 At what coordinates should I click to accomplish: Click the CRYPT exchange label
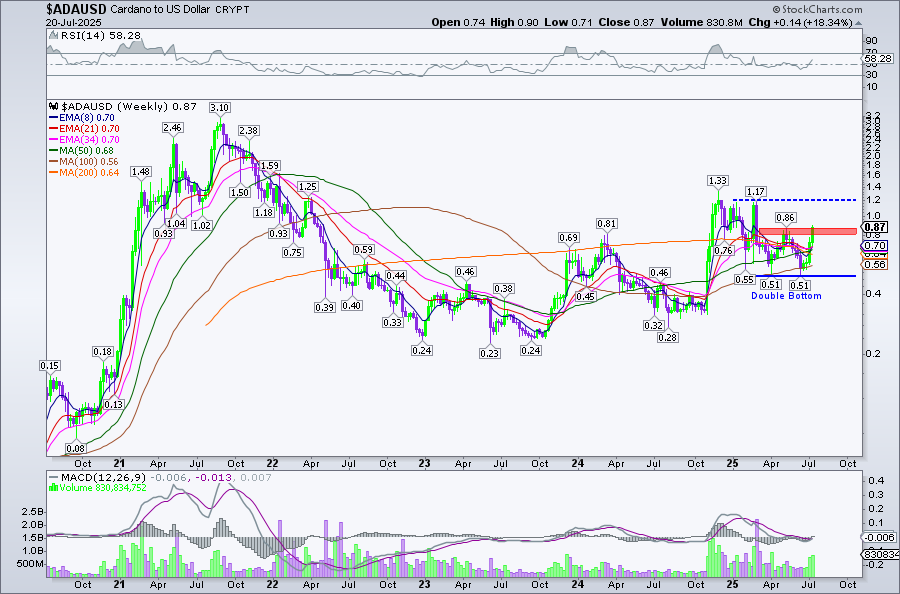tap(232, 10)
